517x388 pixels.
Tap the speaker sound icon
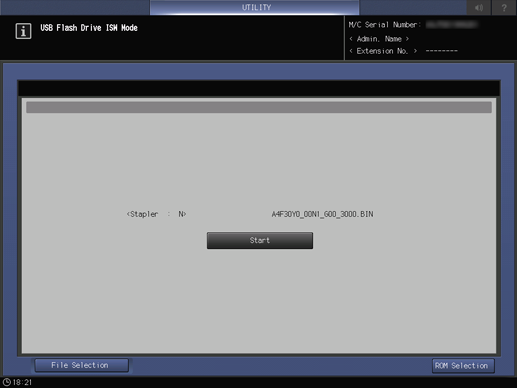coord(479,7)
